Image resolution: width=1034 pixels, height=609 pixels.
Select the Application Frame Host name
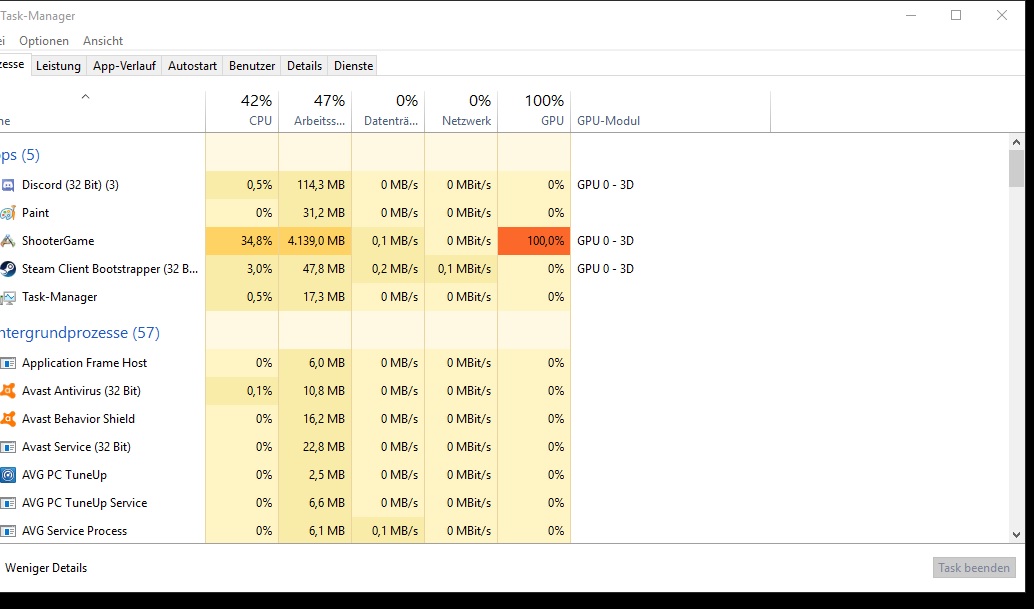point(84,363)
